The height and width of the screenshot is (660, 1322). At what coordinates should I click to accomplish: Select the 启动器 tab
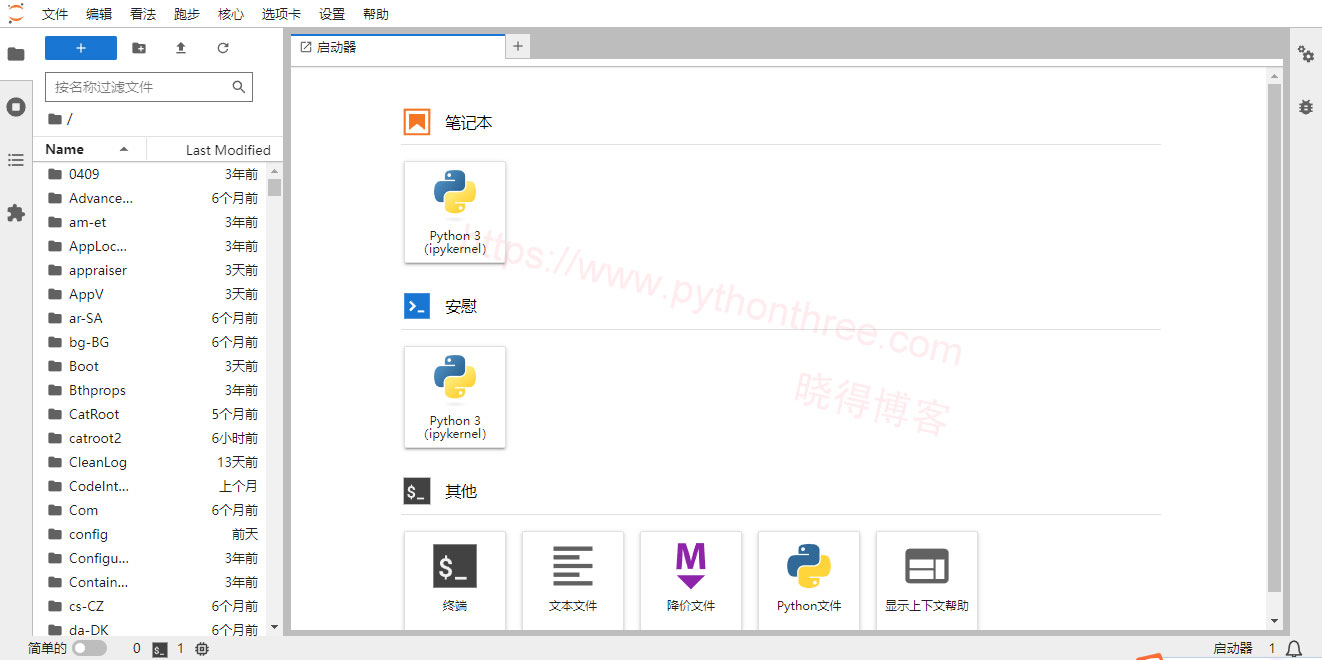(x=398, y=47)
